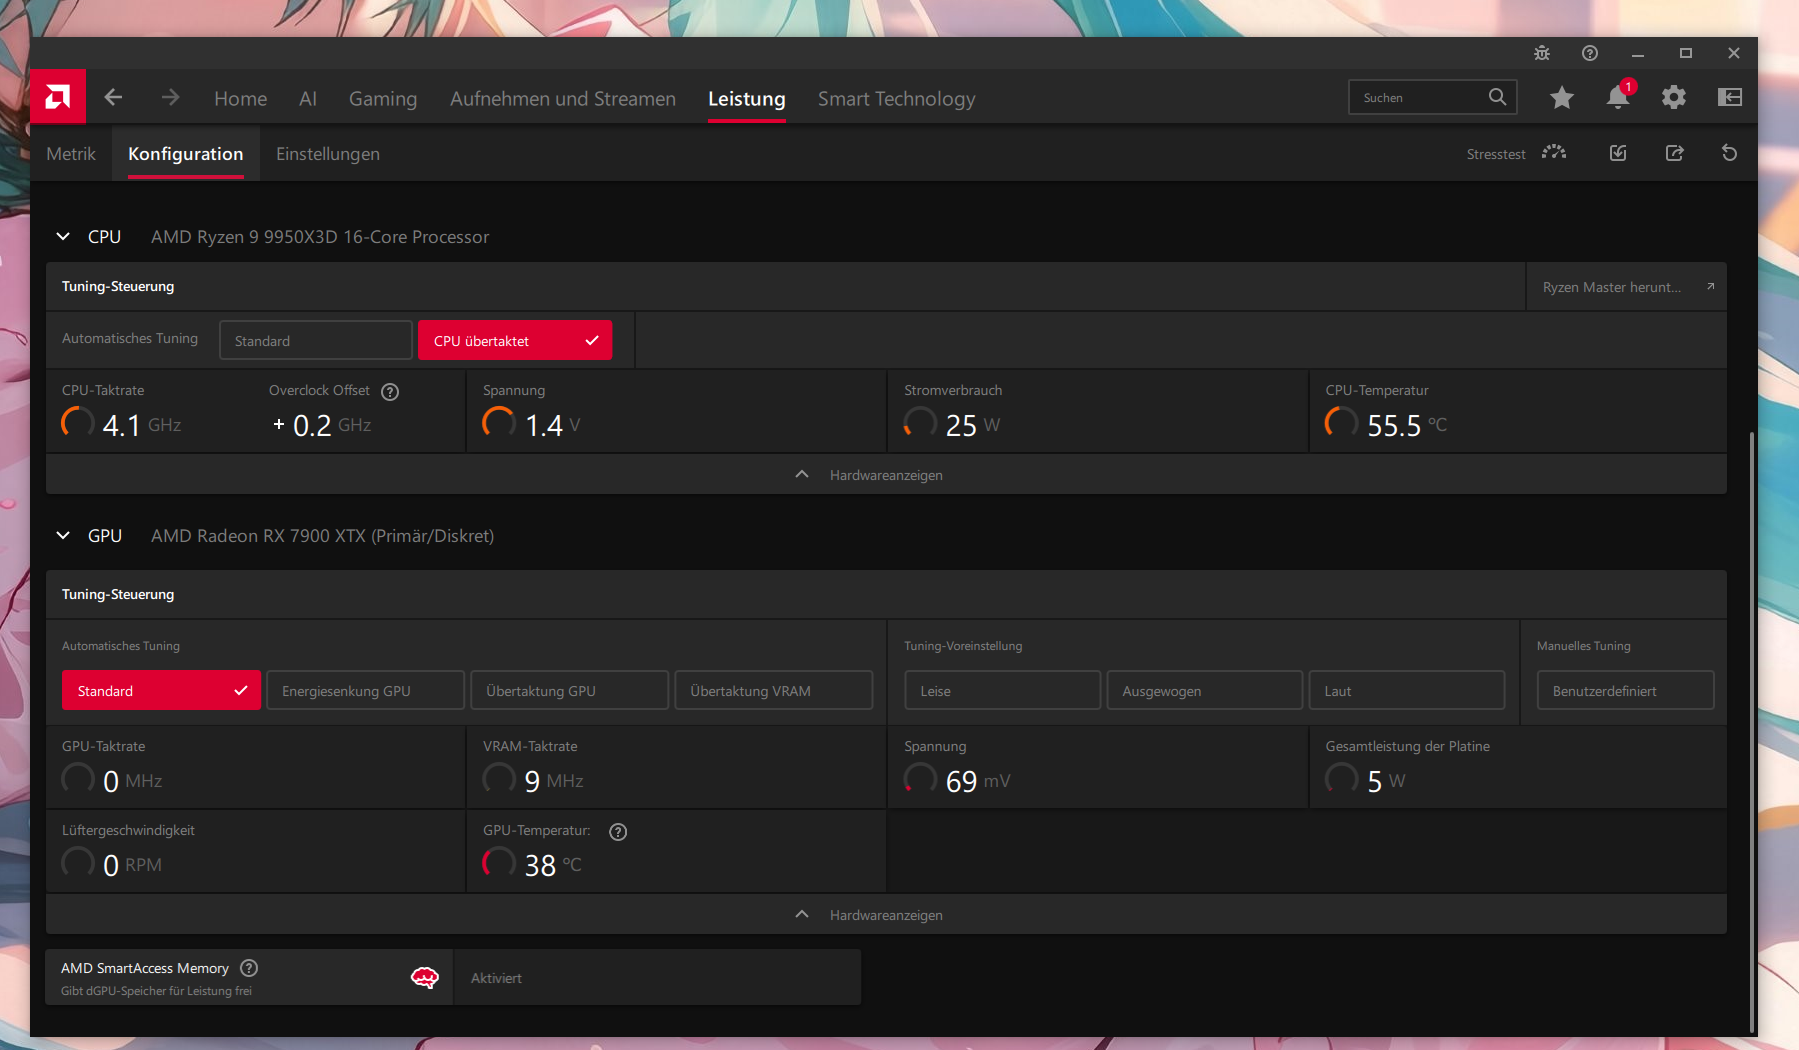This screenshot has width=1799, height=1050.
Task: Select Standard CPU automatic tuning
Action: point(316,341)
